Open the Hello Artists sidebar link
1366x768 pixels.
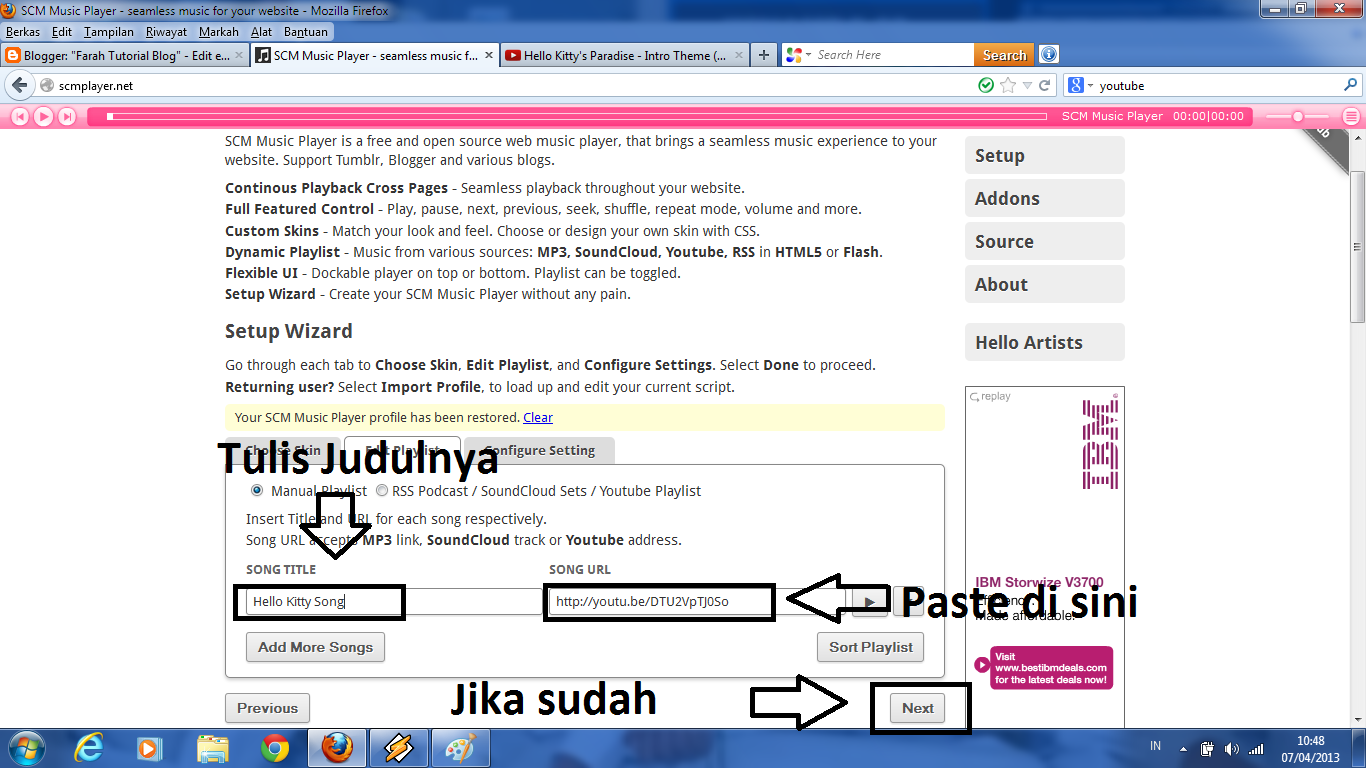click(1045, 342)
